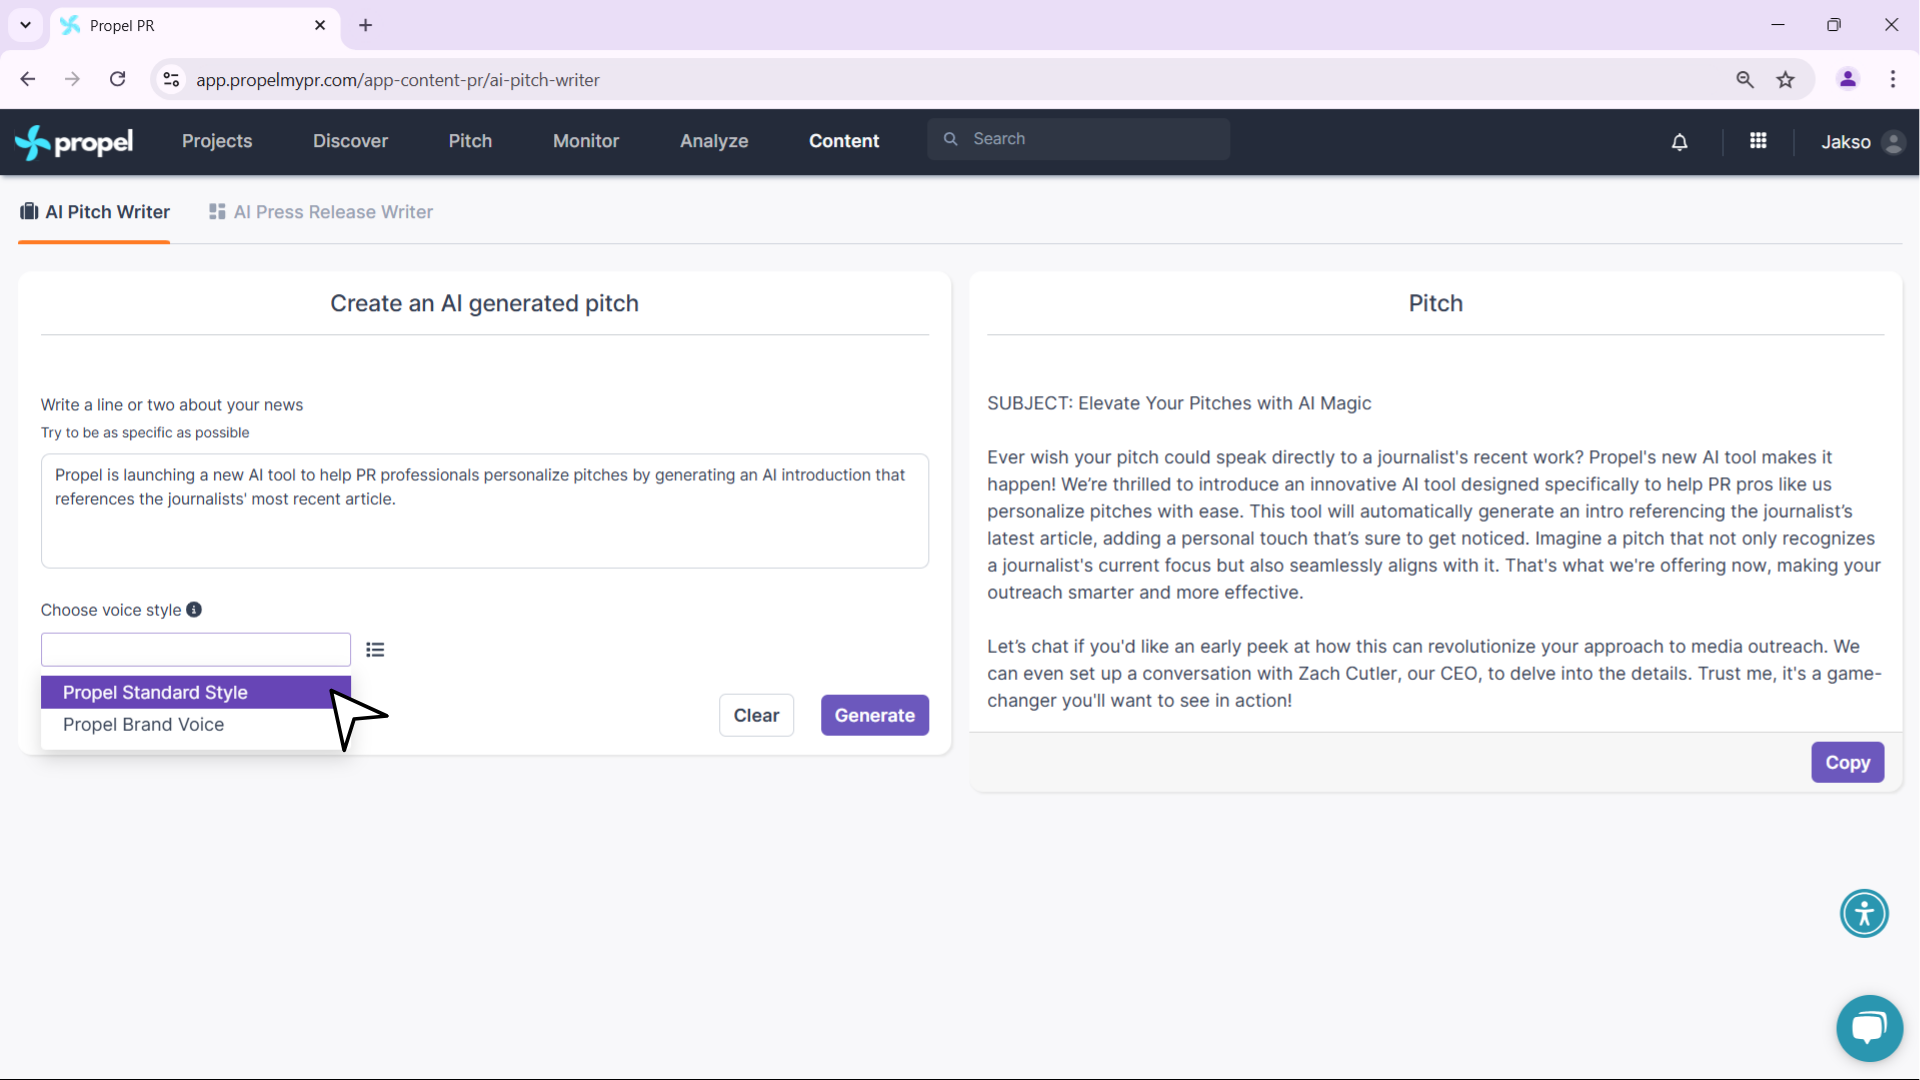Select the AI Pitch Writer tab
Image resolution: width=1920 pixels, height=1080 pixels.
pos(95,212)
